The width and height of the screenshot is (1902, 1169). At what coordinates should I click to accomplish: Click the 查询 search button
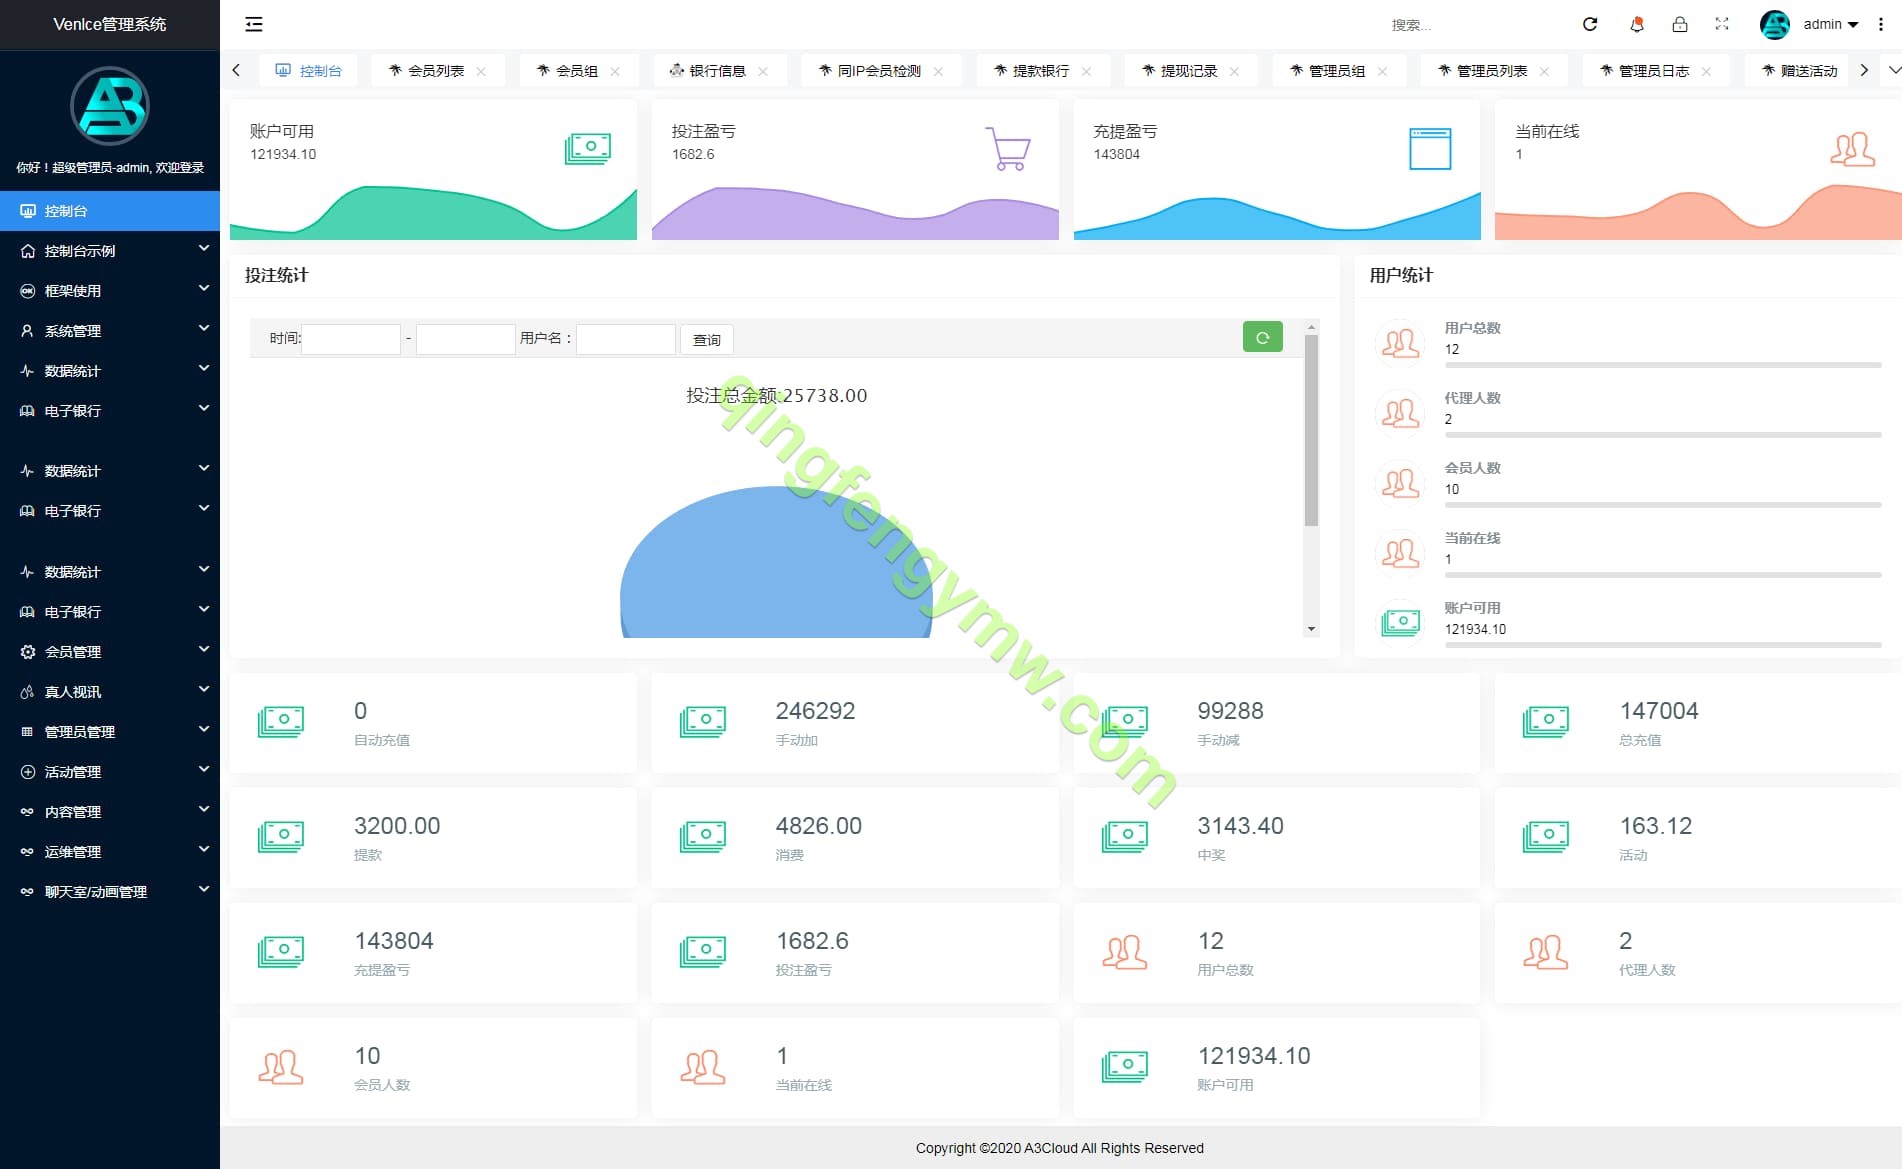707,340
